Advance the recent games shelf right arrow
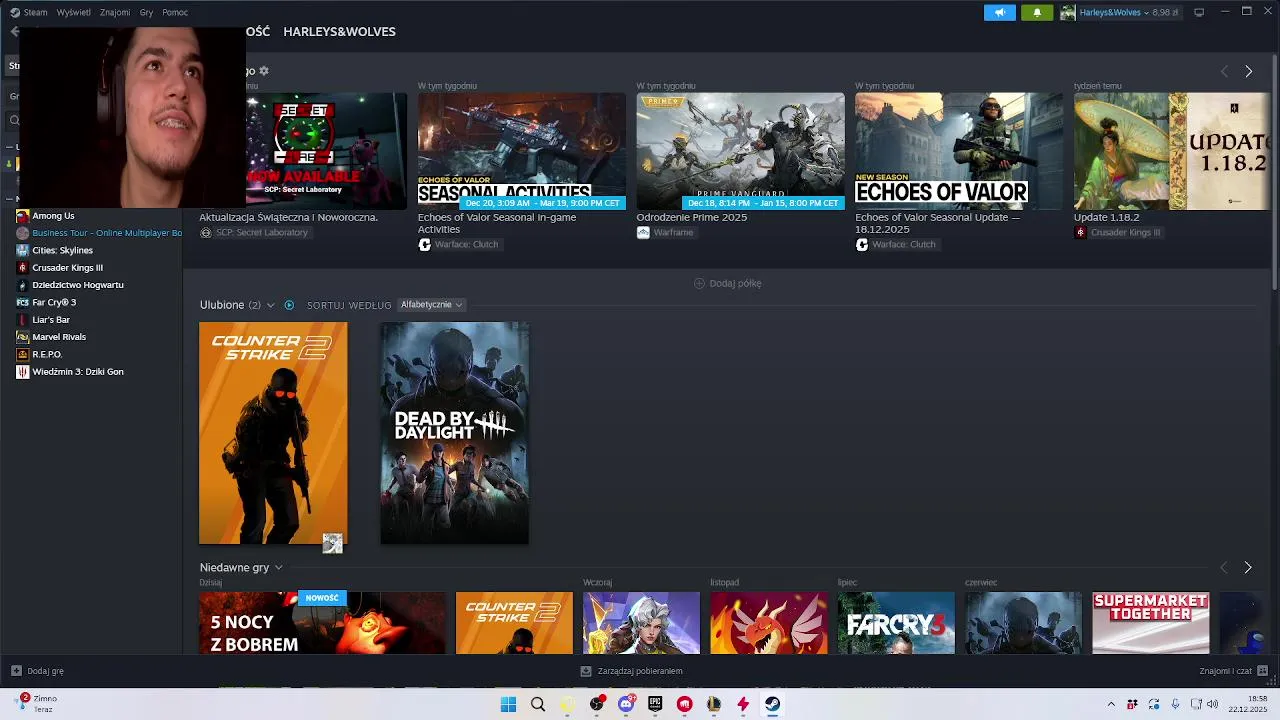This screenshot has width=1280, height=720. [1247, 567]
